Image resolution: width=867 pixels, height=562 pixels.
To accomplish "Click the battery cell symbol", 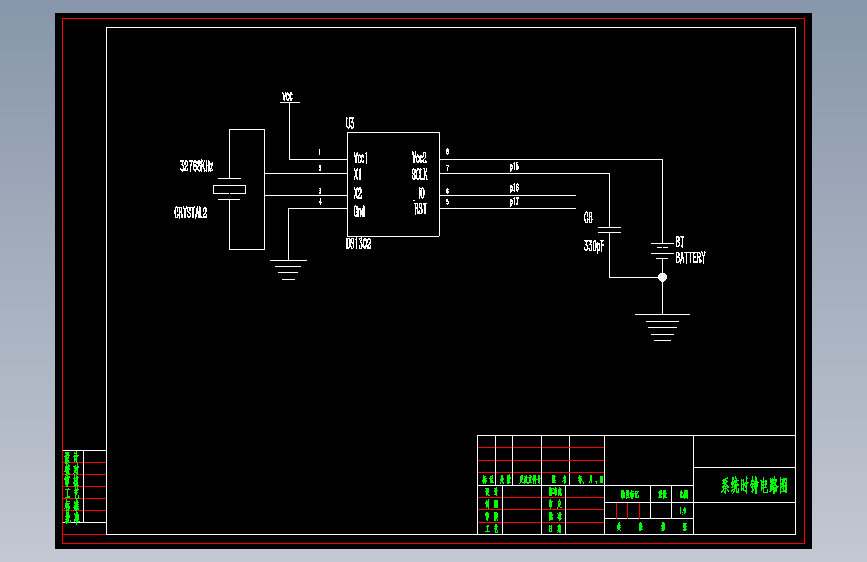I will 662,251.
